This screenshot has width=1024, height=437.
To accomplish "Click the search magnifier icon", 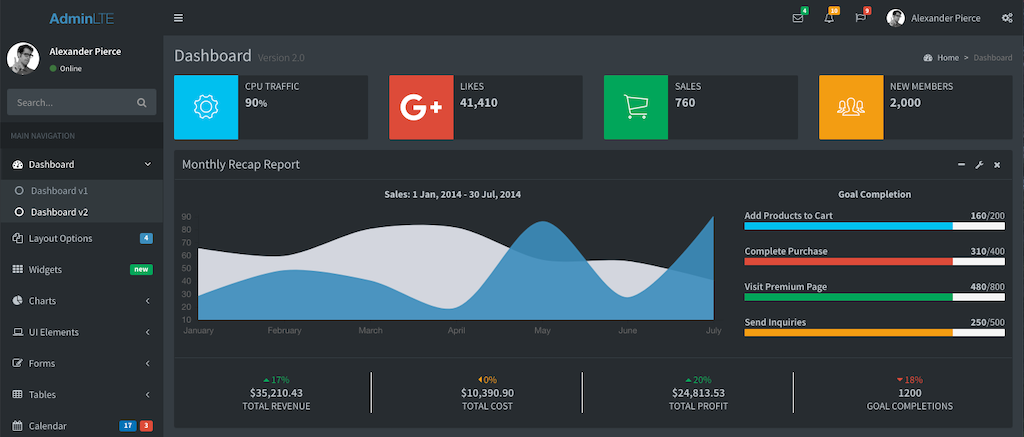I will click(x=142, y=102).
